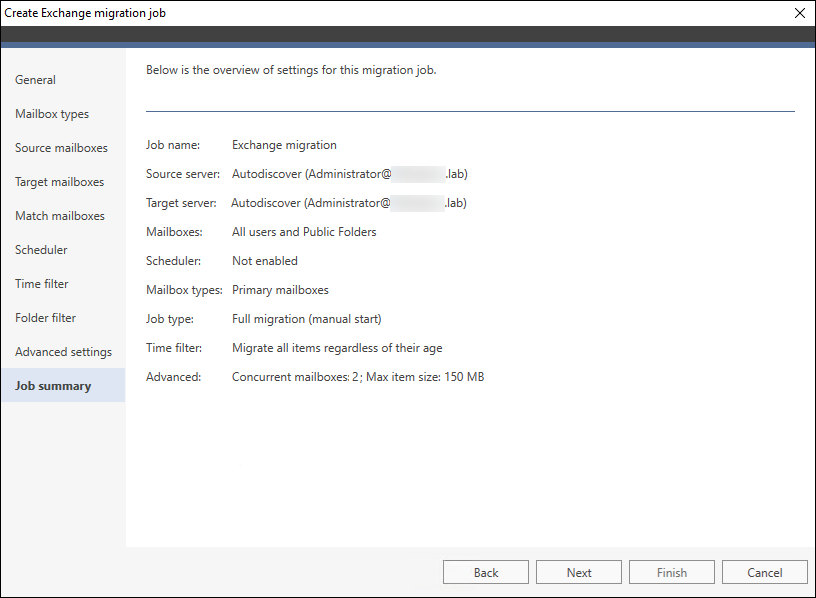Viewport: 816px width, 598px height.
Task: Click the 'Mailbox types:' summary label
Action: (184, 290)
